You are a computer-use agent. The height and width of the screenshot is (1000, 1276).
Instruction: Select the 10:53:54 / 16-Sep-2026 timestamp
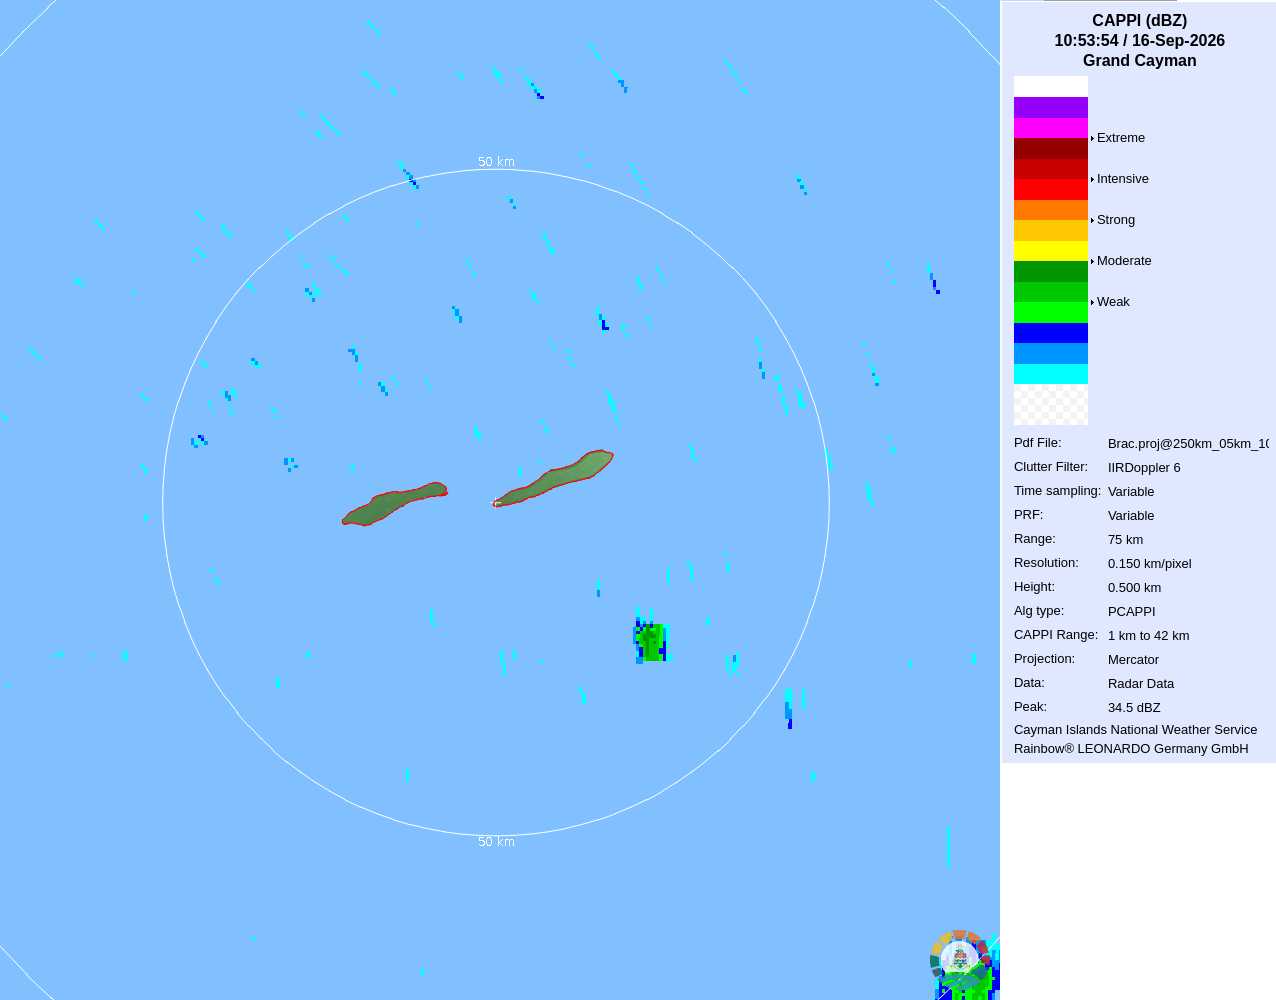point(1139,41)
